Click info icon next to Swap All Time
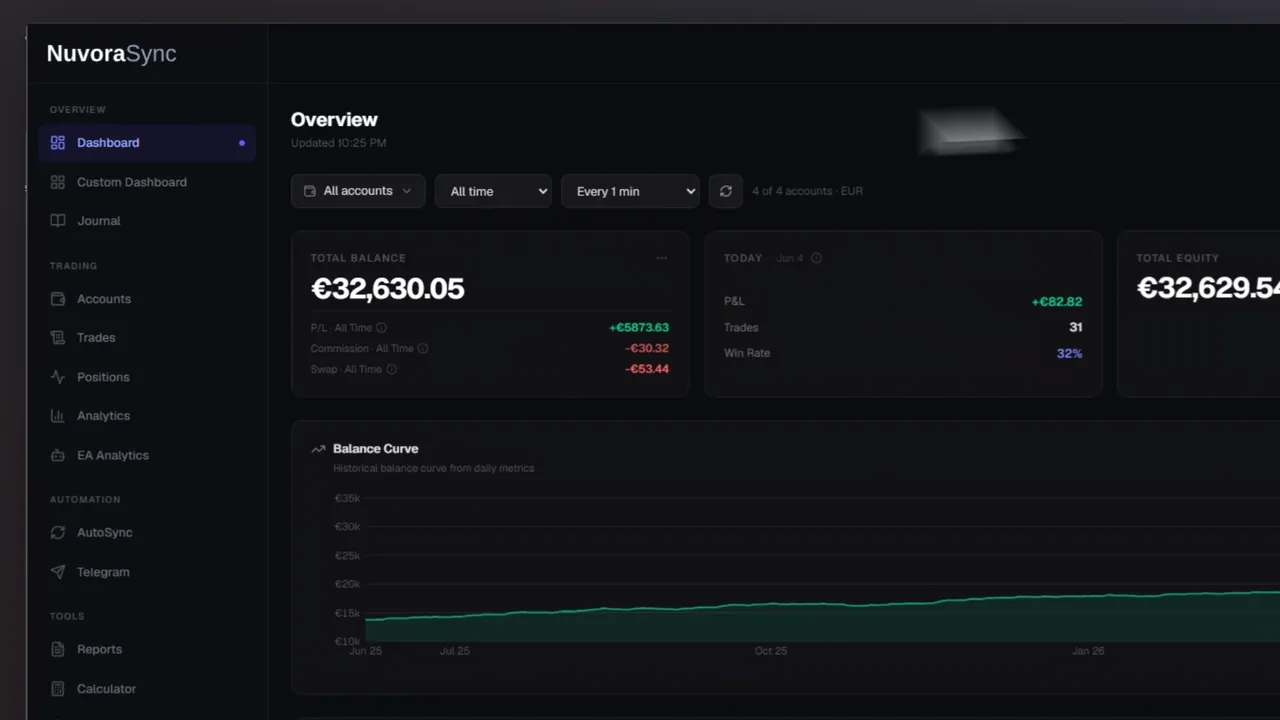1280x720 pixels. (391, 369)
